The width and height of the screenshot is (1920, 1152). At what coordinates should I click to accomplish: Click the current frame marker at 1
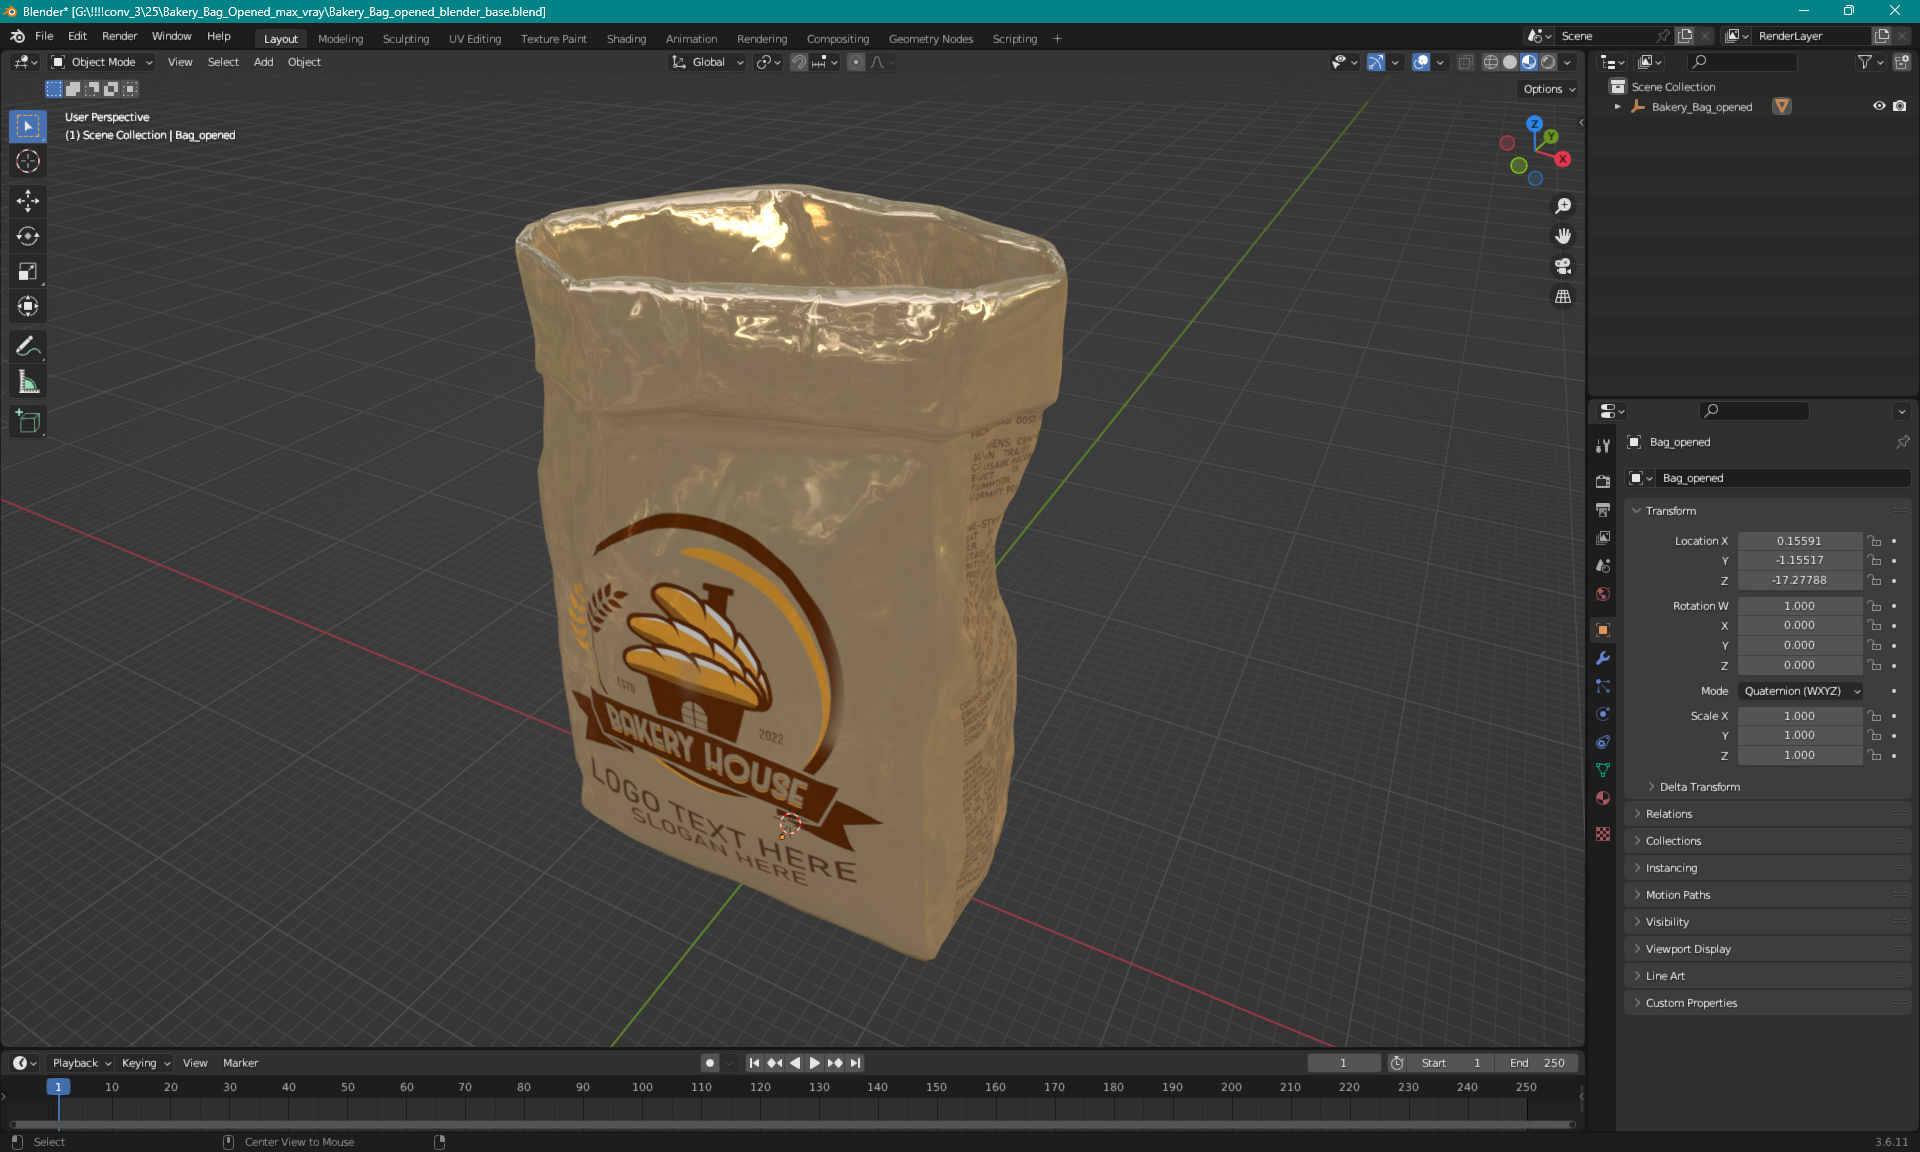(58, 1087)
